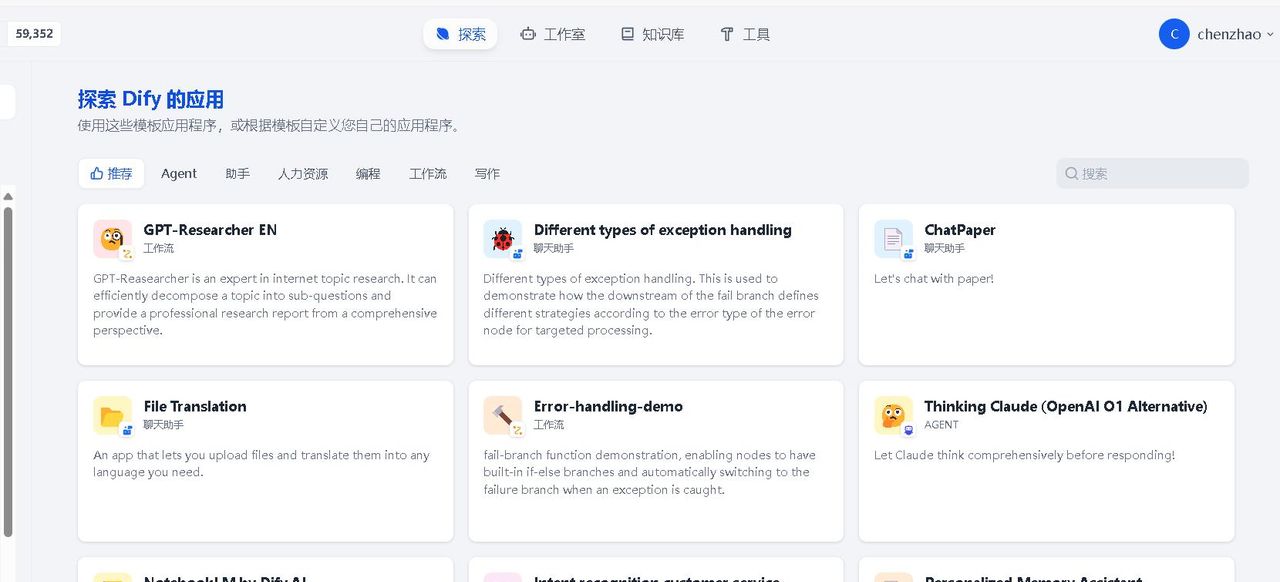Filter apps by Agent category
Viewport: 1280px width, 582px height.
click(x=179, y=174)
